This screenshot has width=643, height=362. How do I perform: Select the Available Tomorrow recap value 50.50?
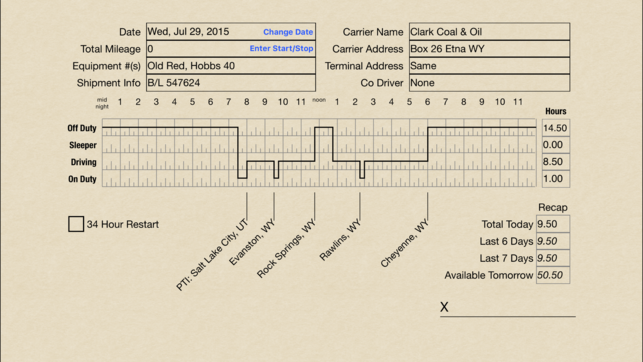553,275
